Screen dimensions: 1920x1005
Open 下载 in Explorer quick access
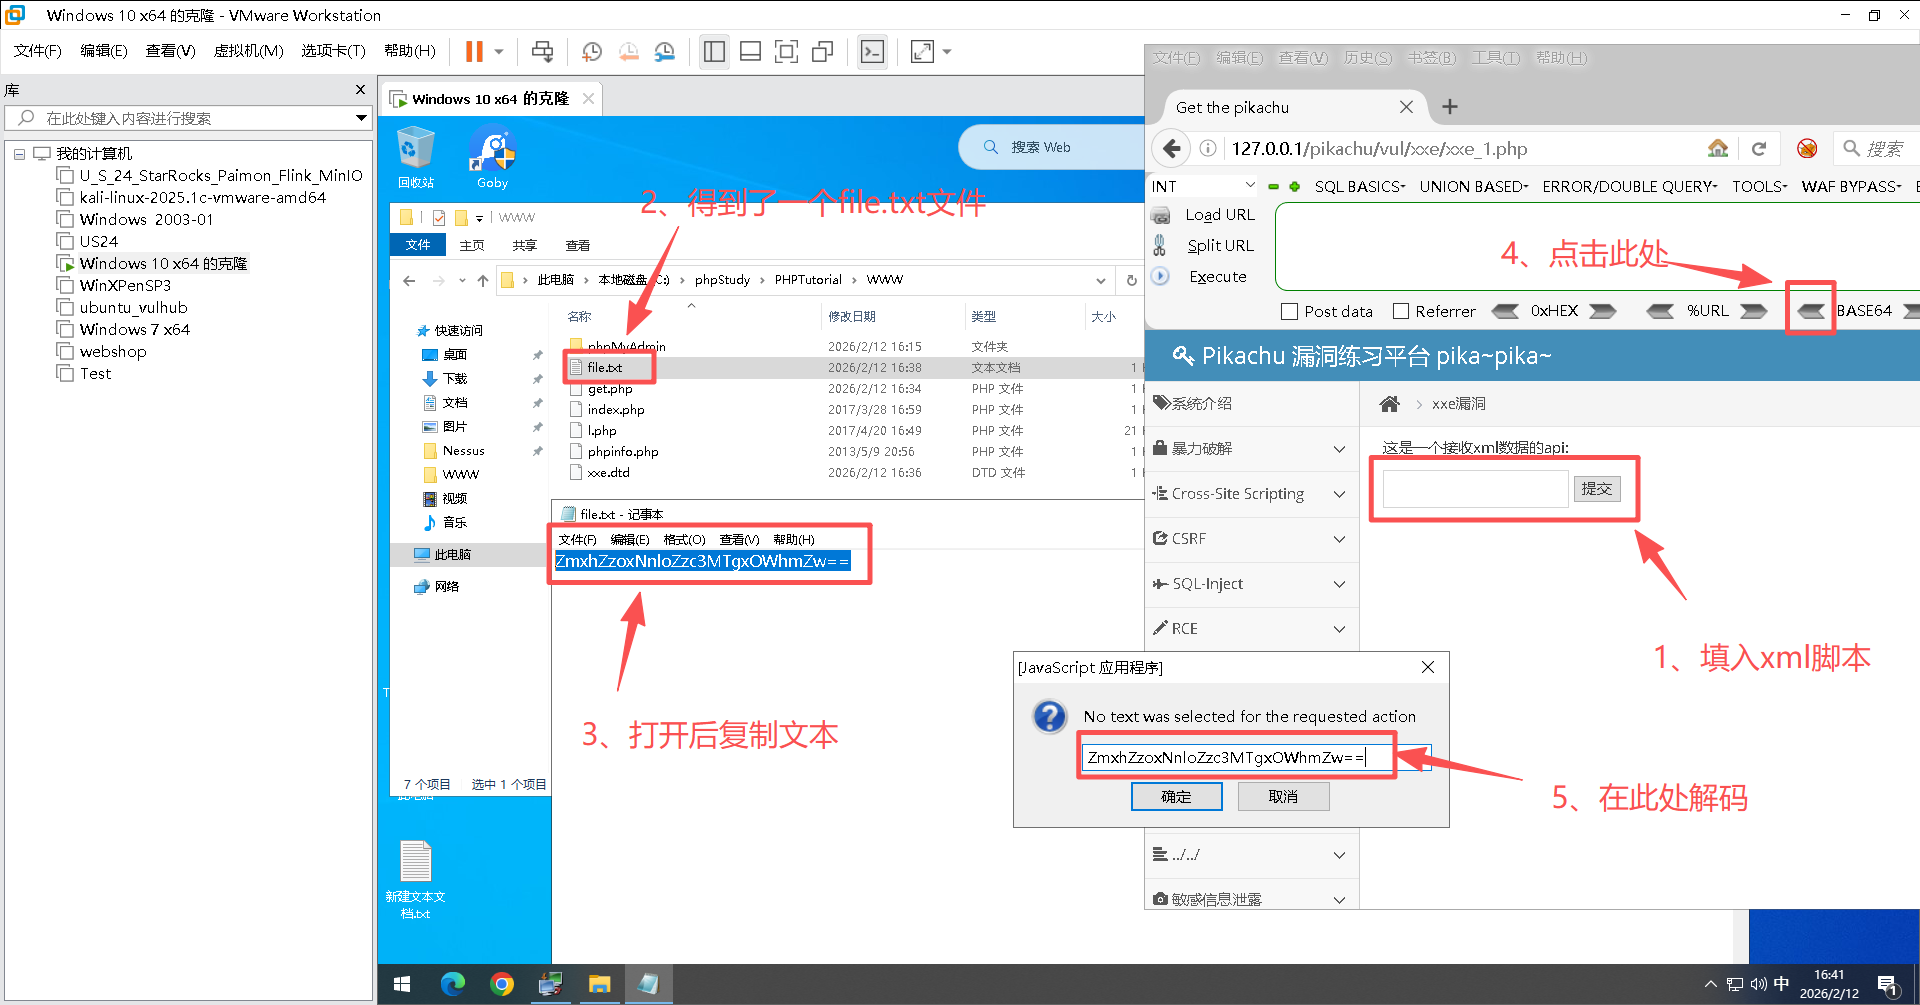pyautogui.click(x=455, y=379)
